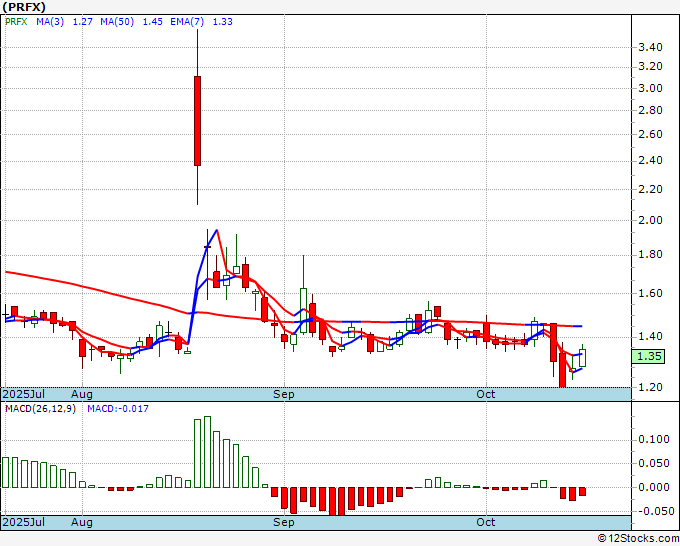Screen dimensions: 680x546
Task: Click the EMA(7) value 1.33
Action: [222, 22]
